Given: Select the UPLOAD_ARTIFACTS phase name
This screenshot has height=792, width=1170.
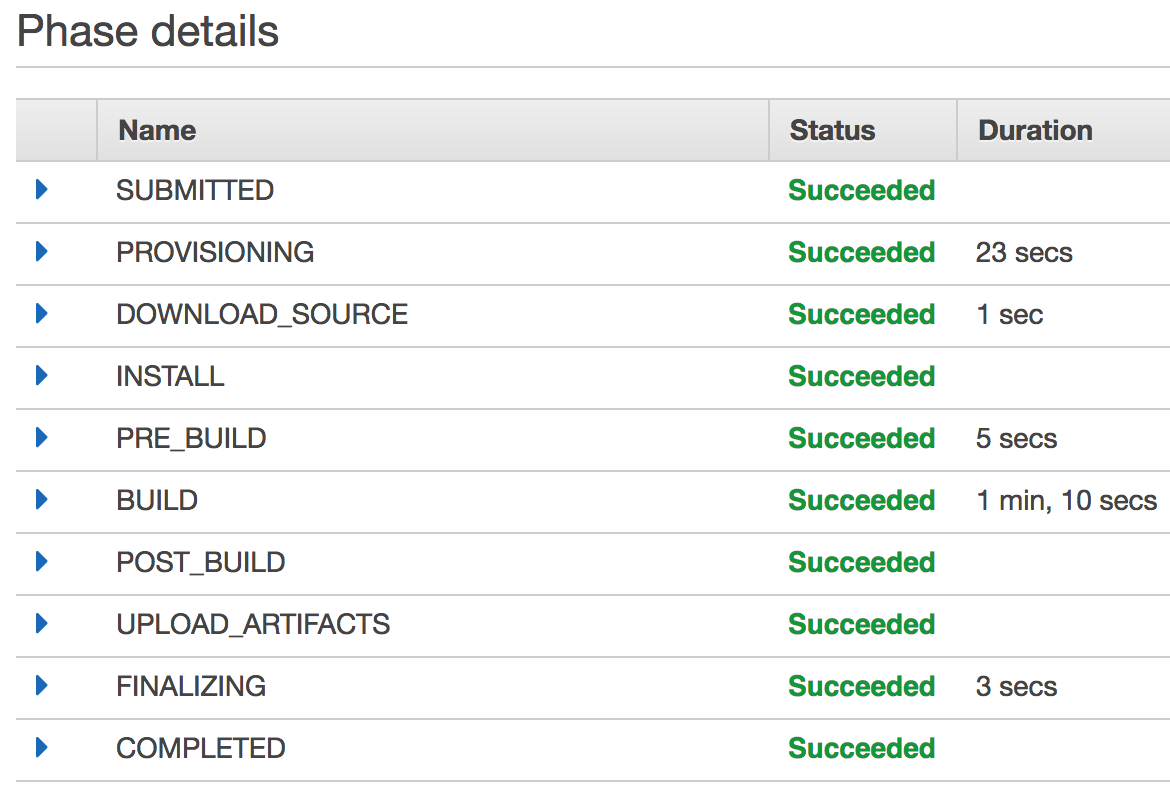Looking at the screenshot, I should click(253, 624).
